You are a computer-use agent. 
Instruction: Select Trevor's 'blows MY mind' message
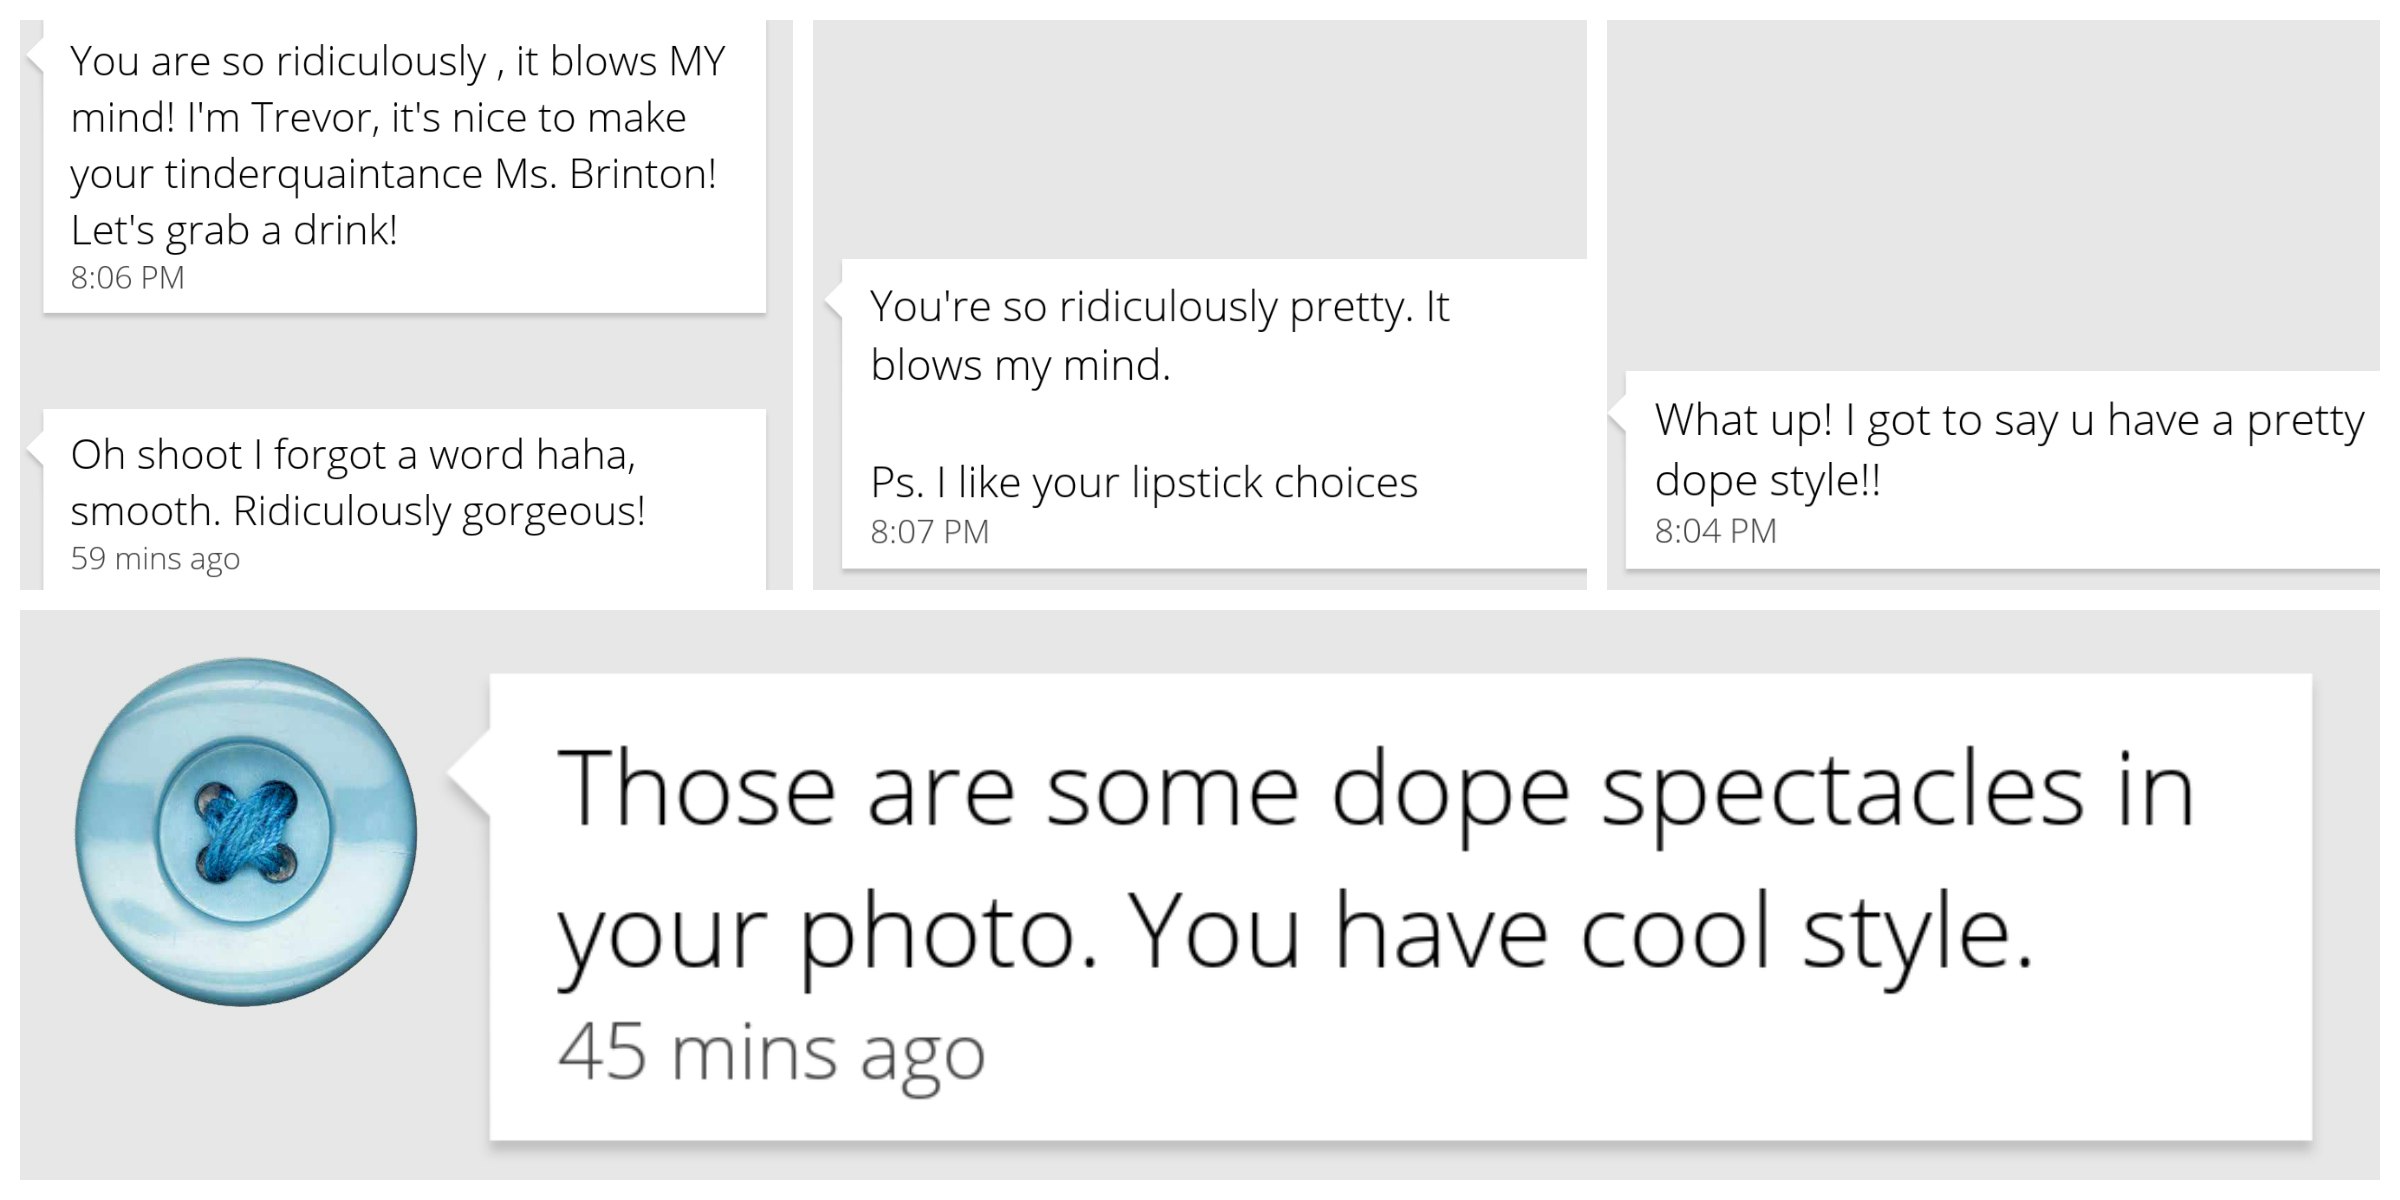(404, 166)
